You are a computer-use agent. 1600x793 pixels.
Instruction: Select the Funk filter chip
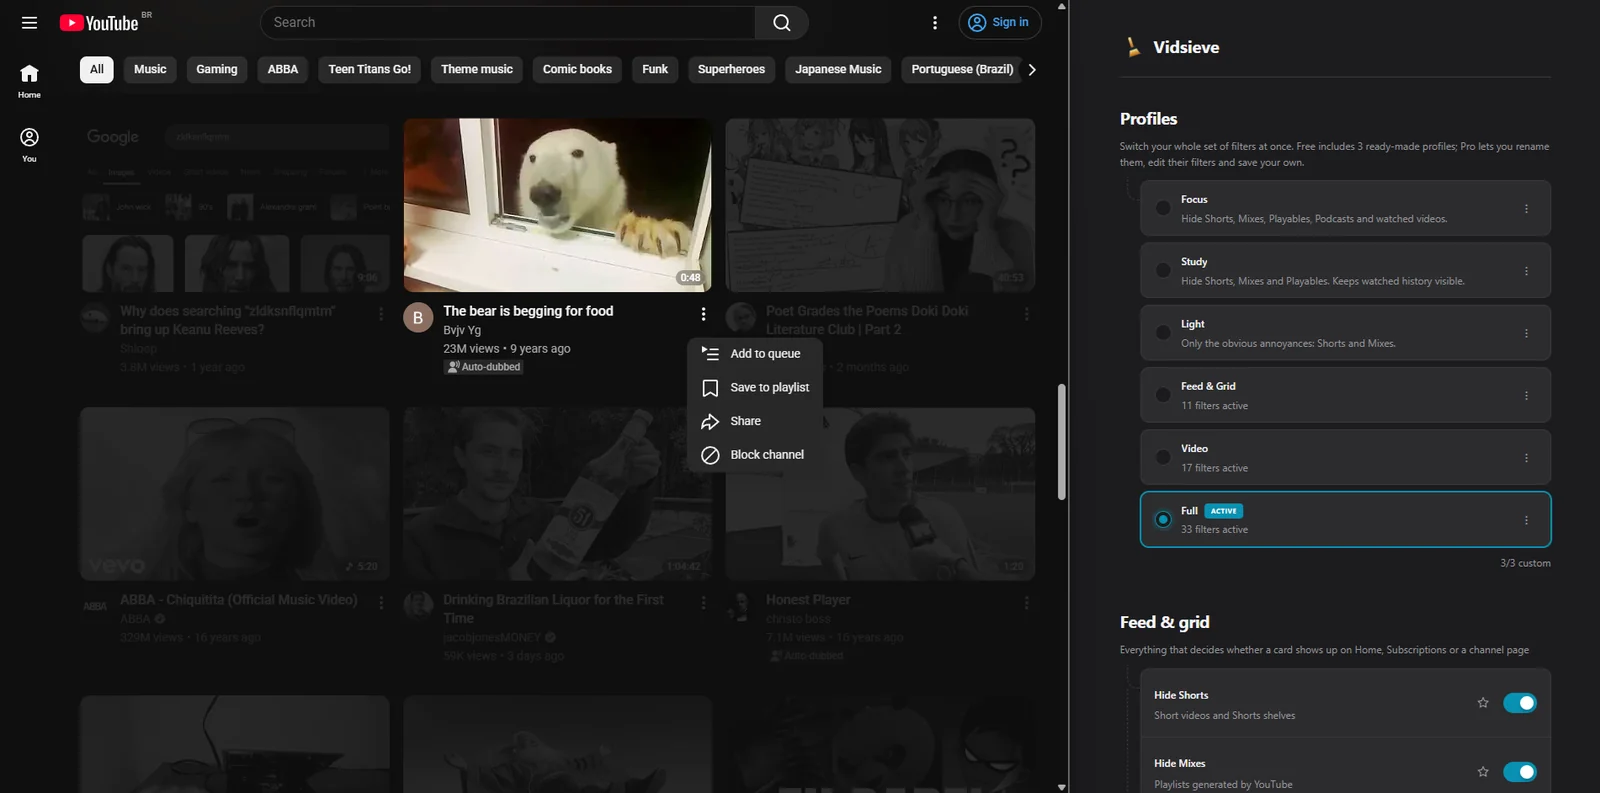655,69
